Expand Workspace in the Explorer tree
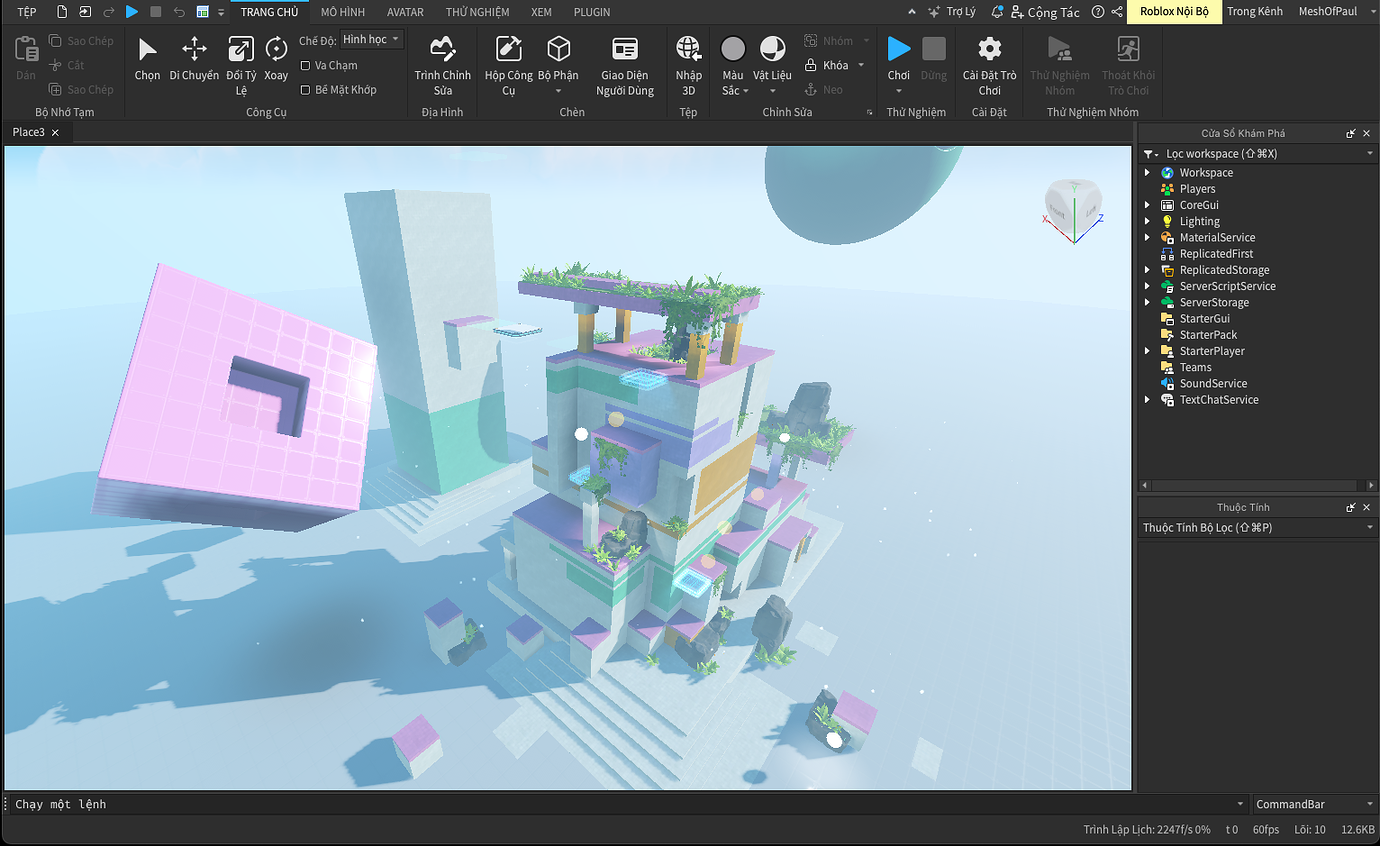 (1146, 172)
